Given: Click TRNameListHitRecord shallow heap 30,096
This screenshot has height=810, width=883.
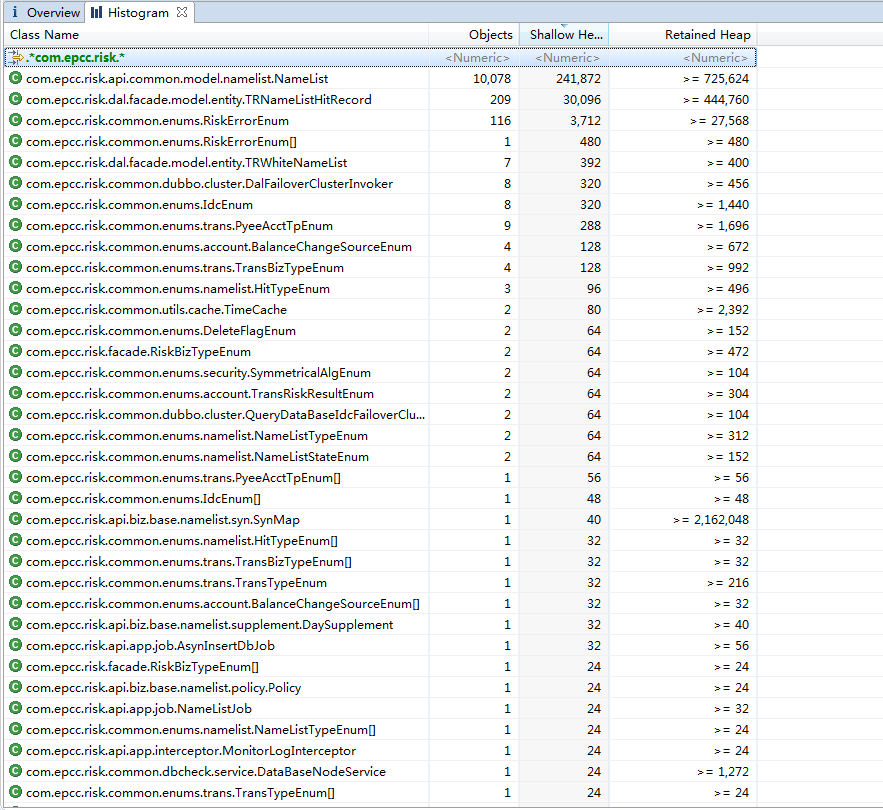Looking at the screenshot, I should pos(582,100).
